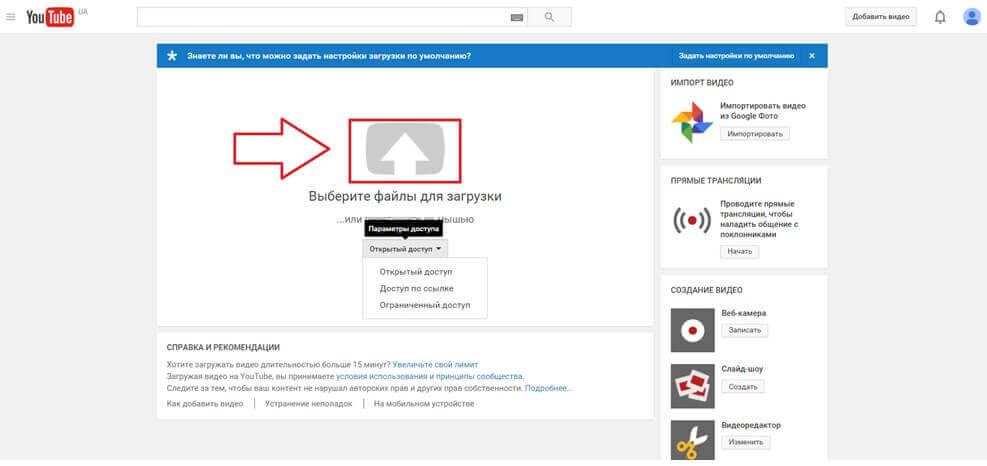Click the Google Photos pinwheel icon

[692, 121]
